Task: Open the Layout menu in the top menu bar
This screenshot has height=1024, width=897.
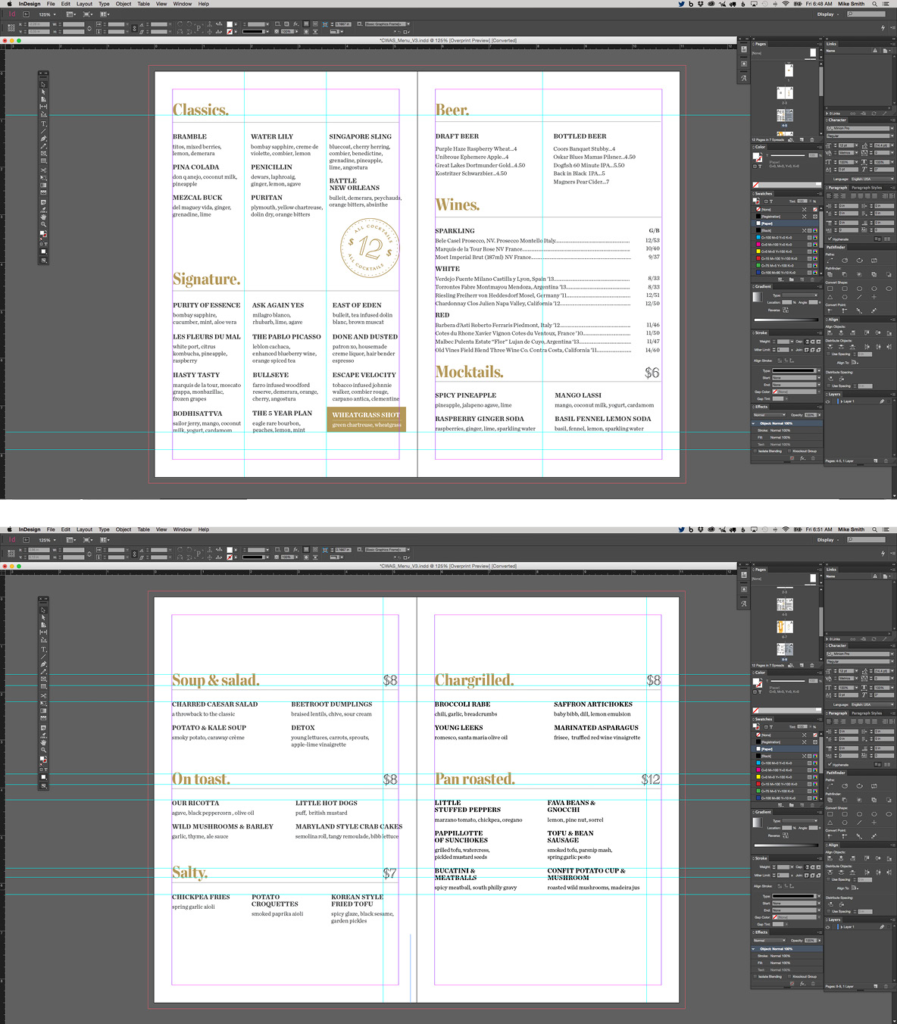Action: (x=84, y=4)
